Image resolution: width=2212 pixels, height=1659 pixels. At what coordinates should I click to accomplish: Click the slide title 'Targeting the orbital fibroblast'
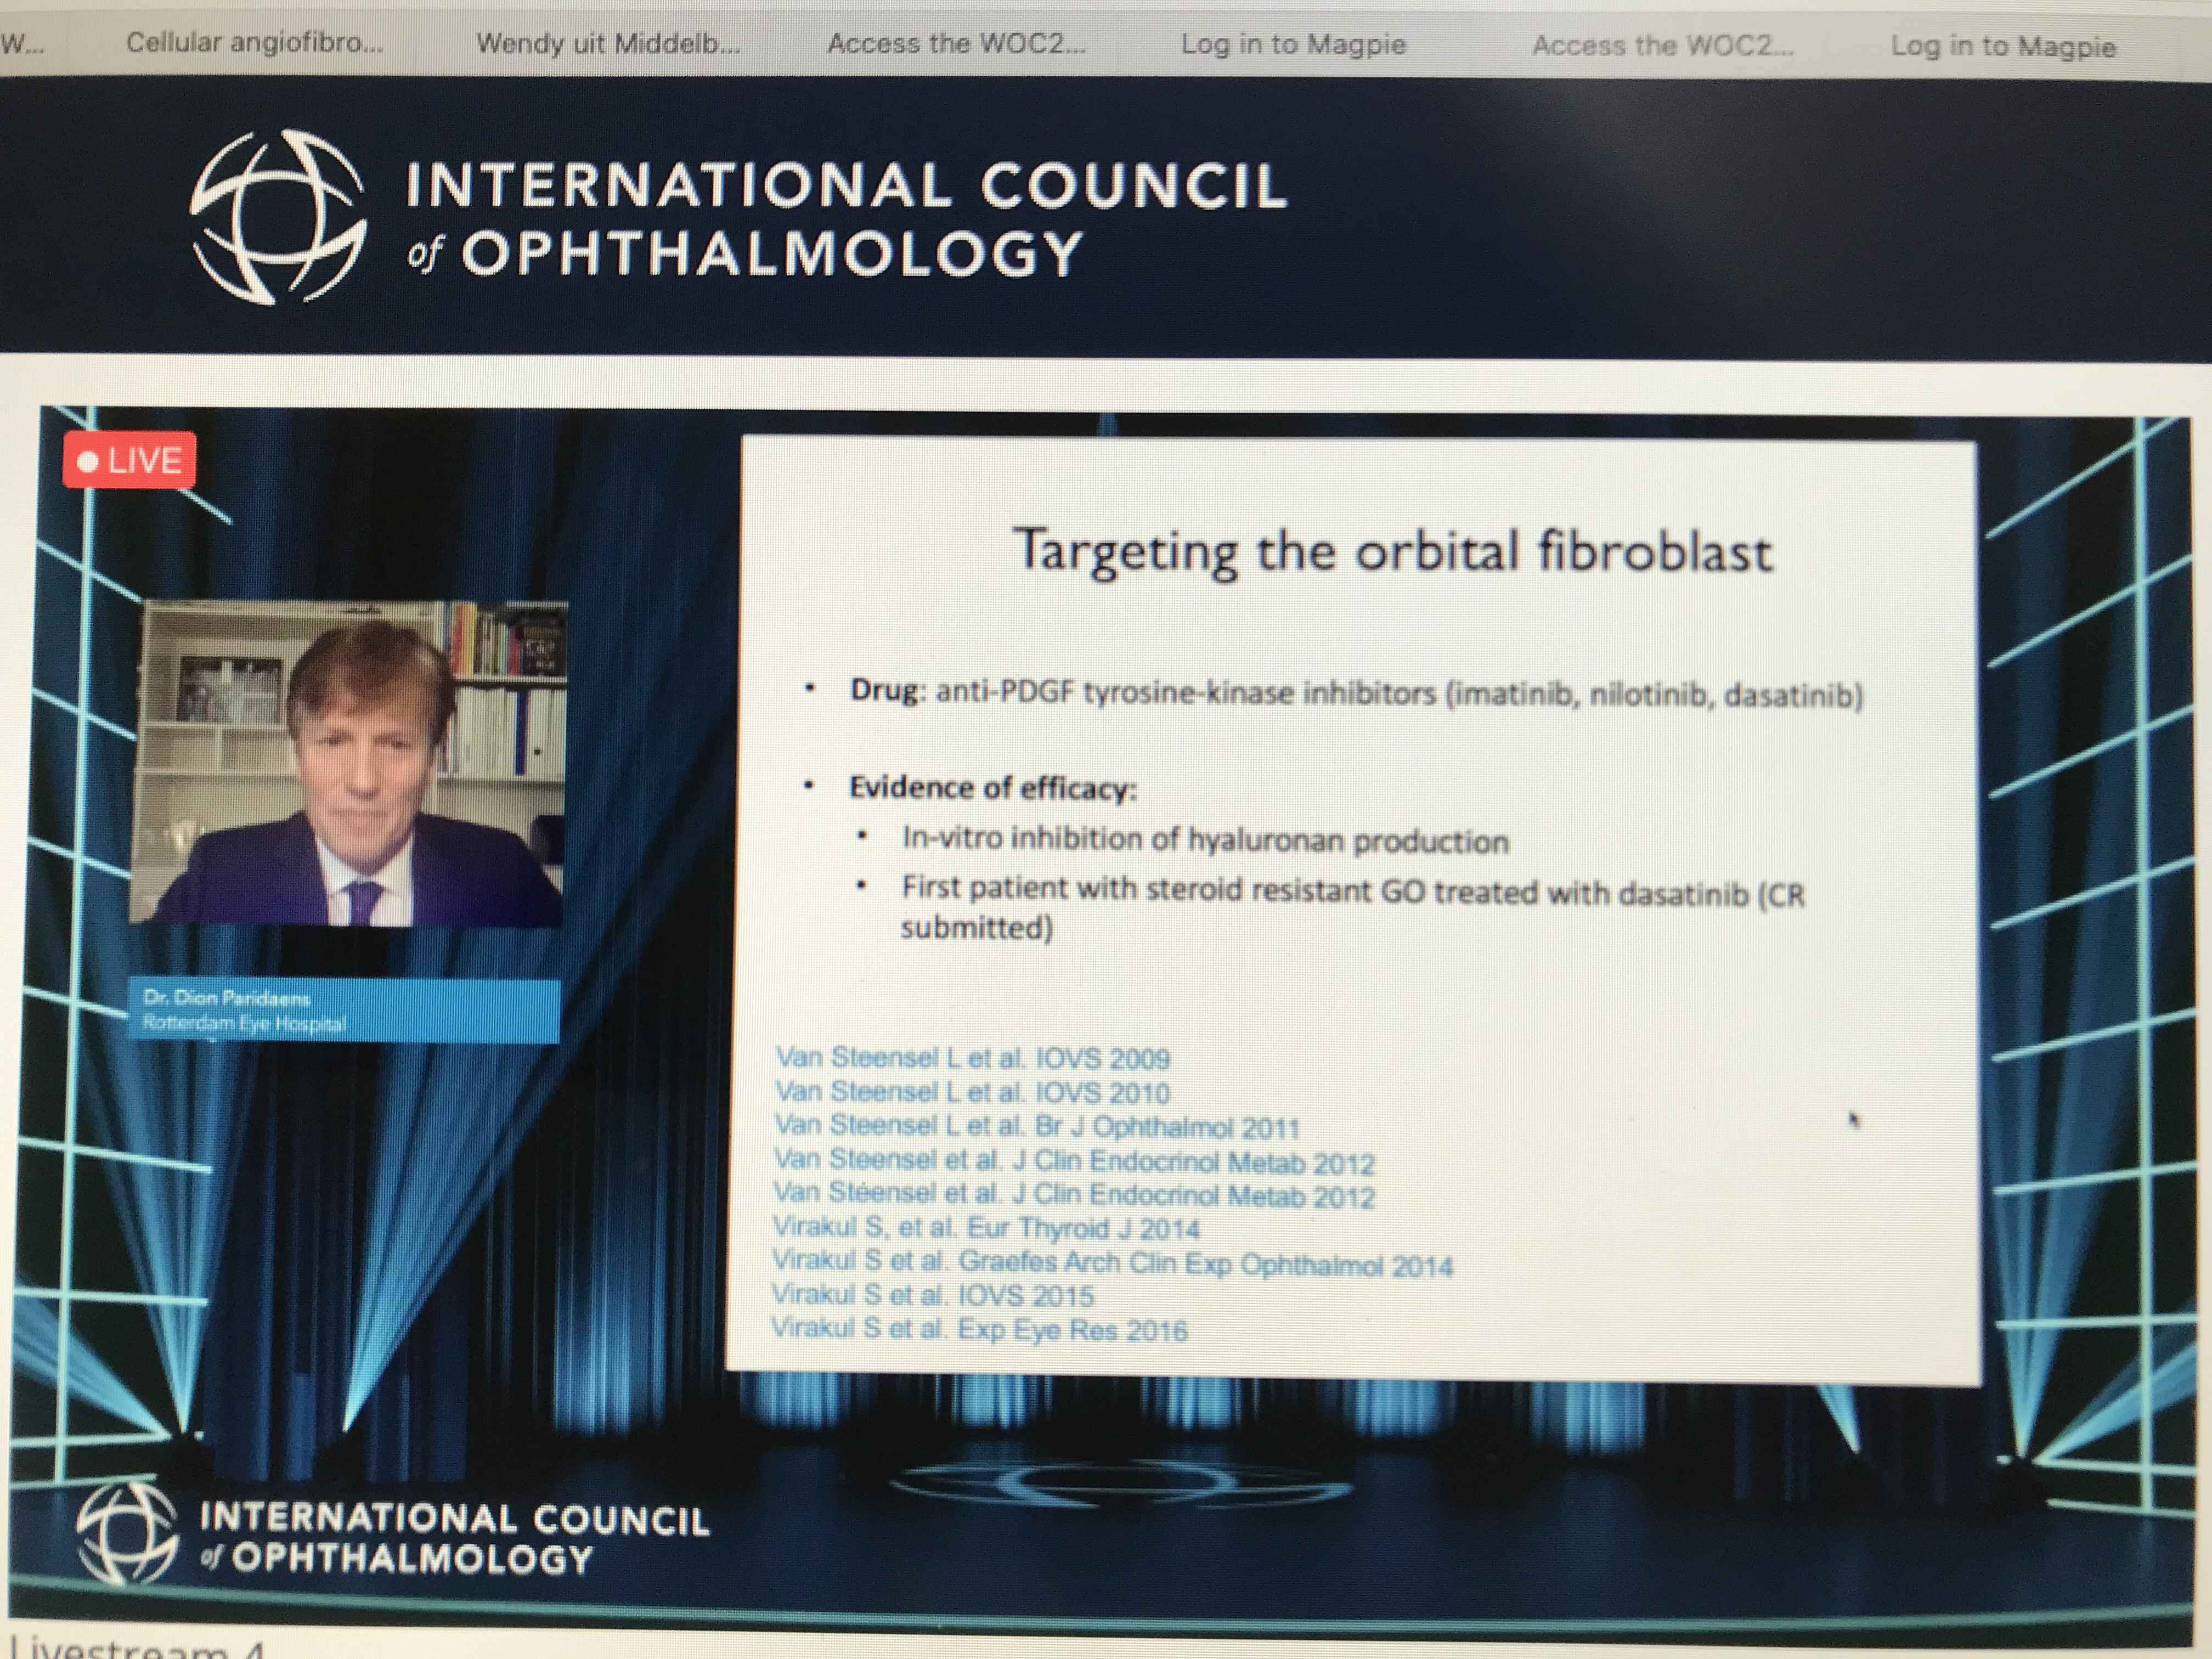1393,551
